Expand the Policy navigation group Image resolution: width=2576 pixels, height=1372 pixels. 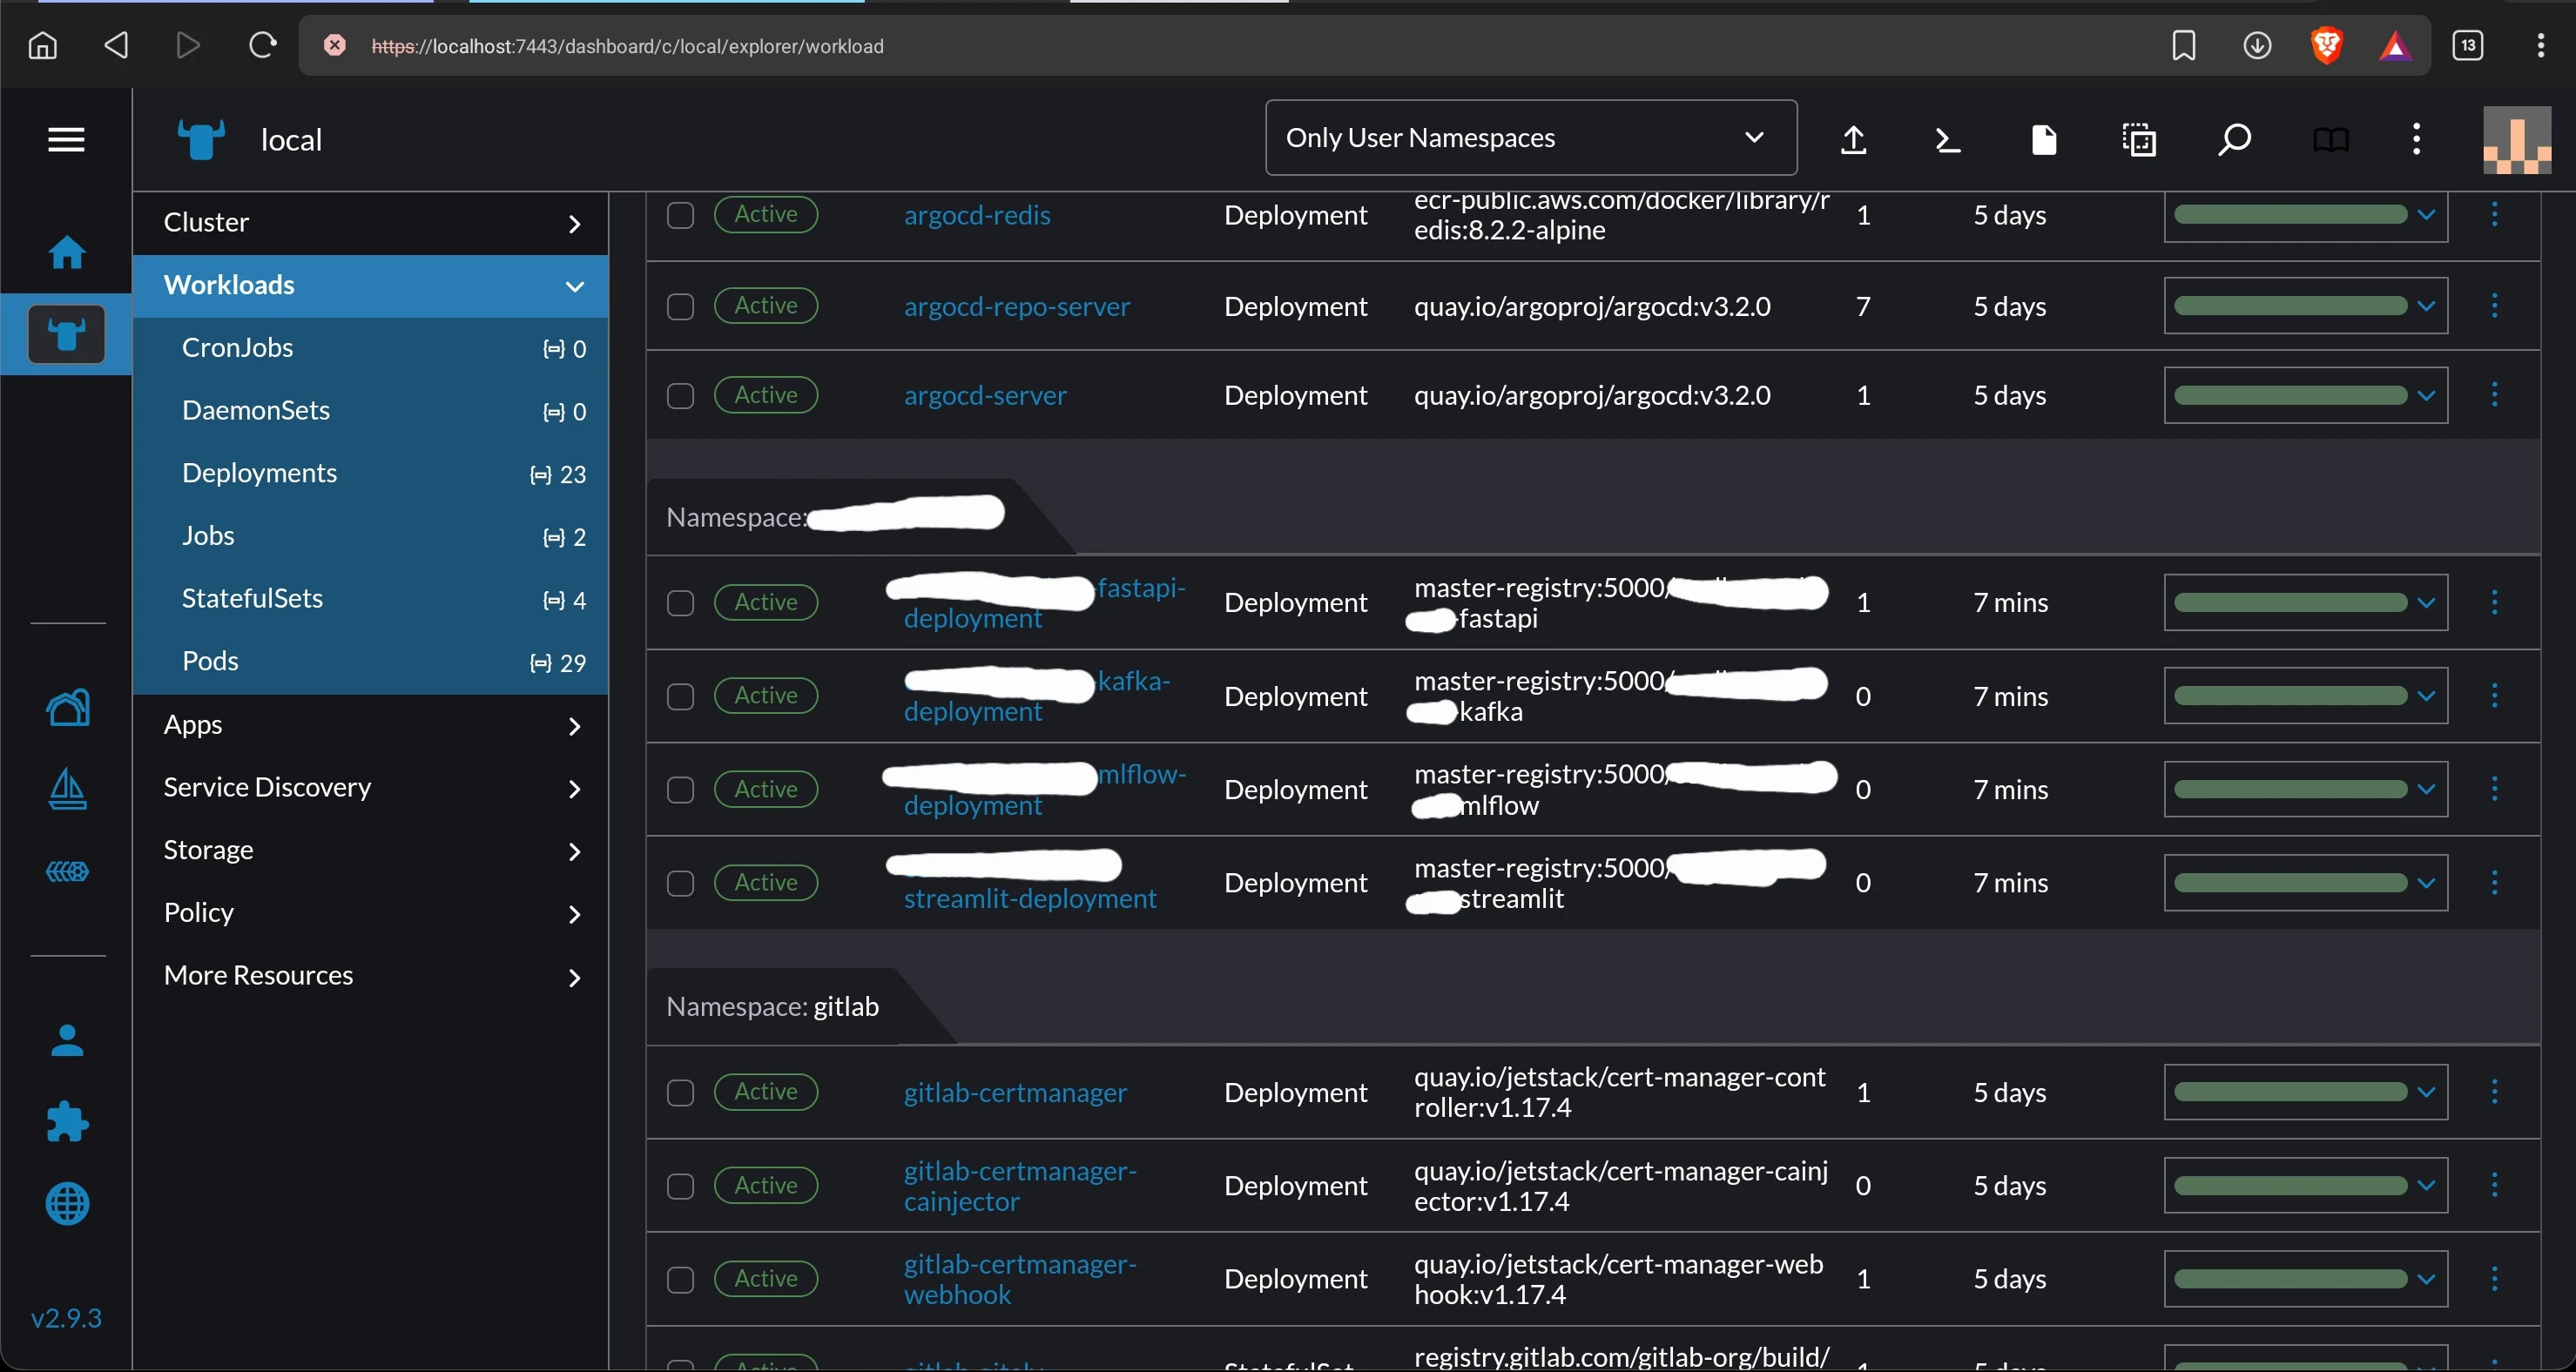pos(370,913)
